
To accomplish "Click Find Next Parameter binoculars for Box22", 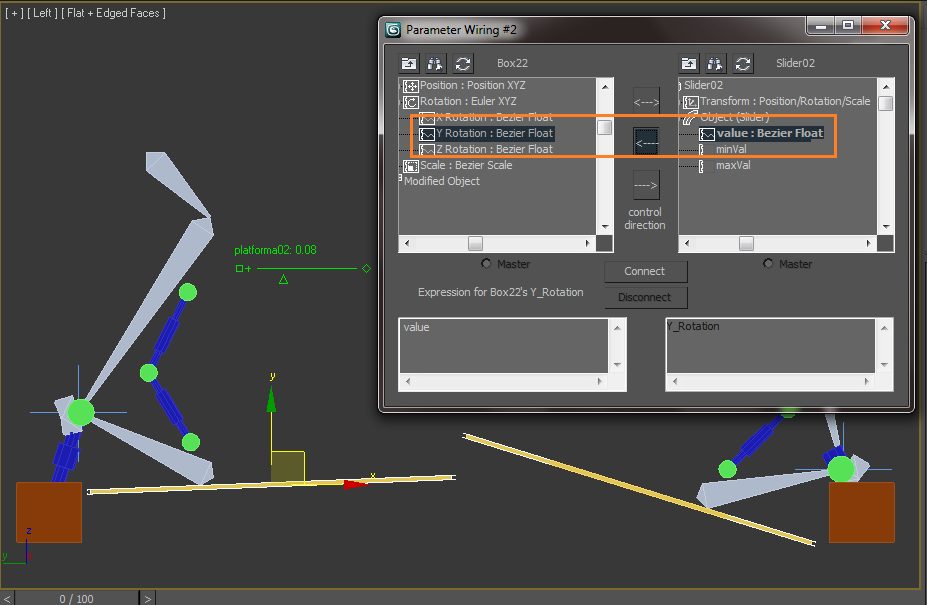I will tap(436, 63).
